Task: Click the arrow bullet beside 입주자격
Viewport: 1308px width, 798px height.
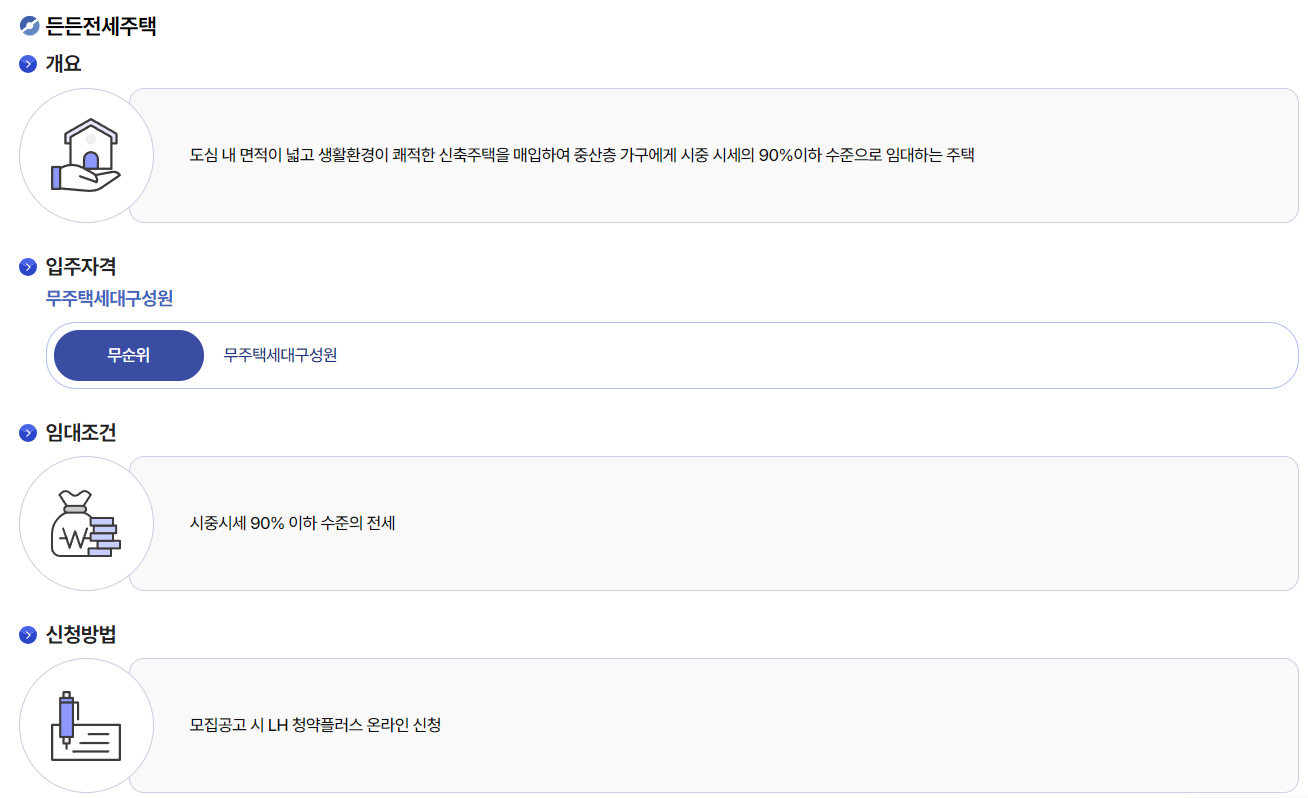Action: pyautogui.click(x=28, y=268)
